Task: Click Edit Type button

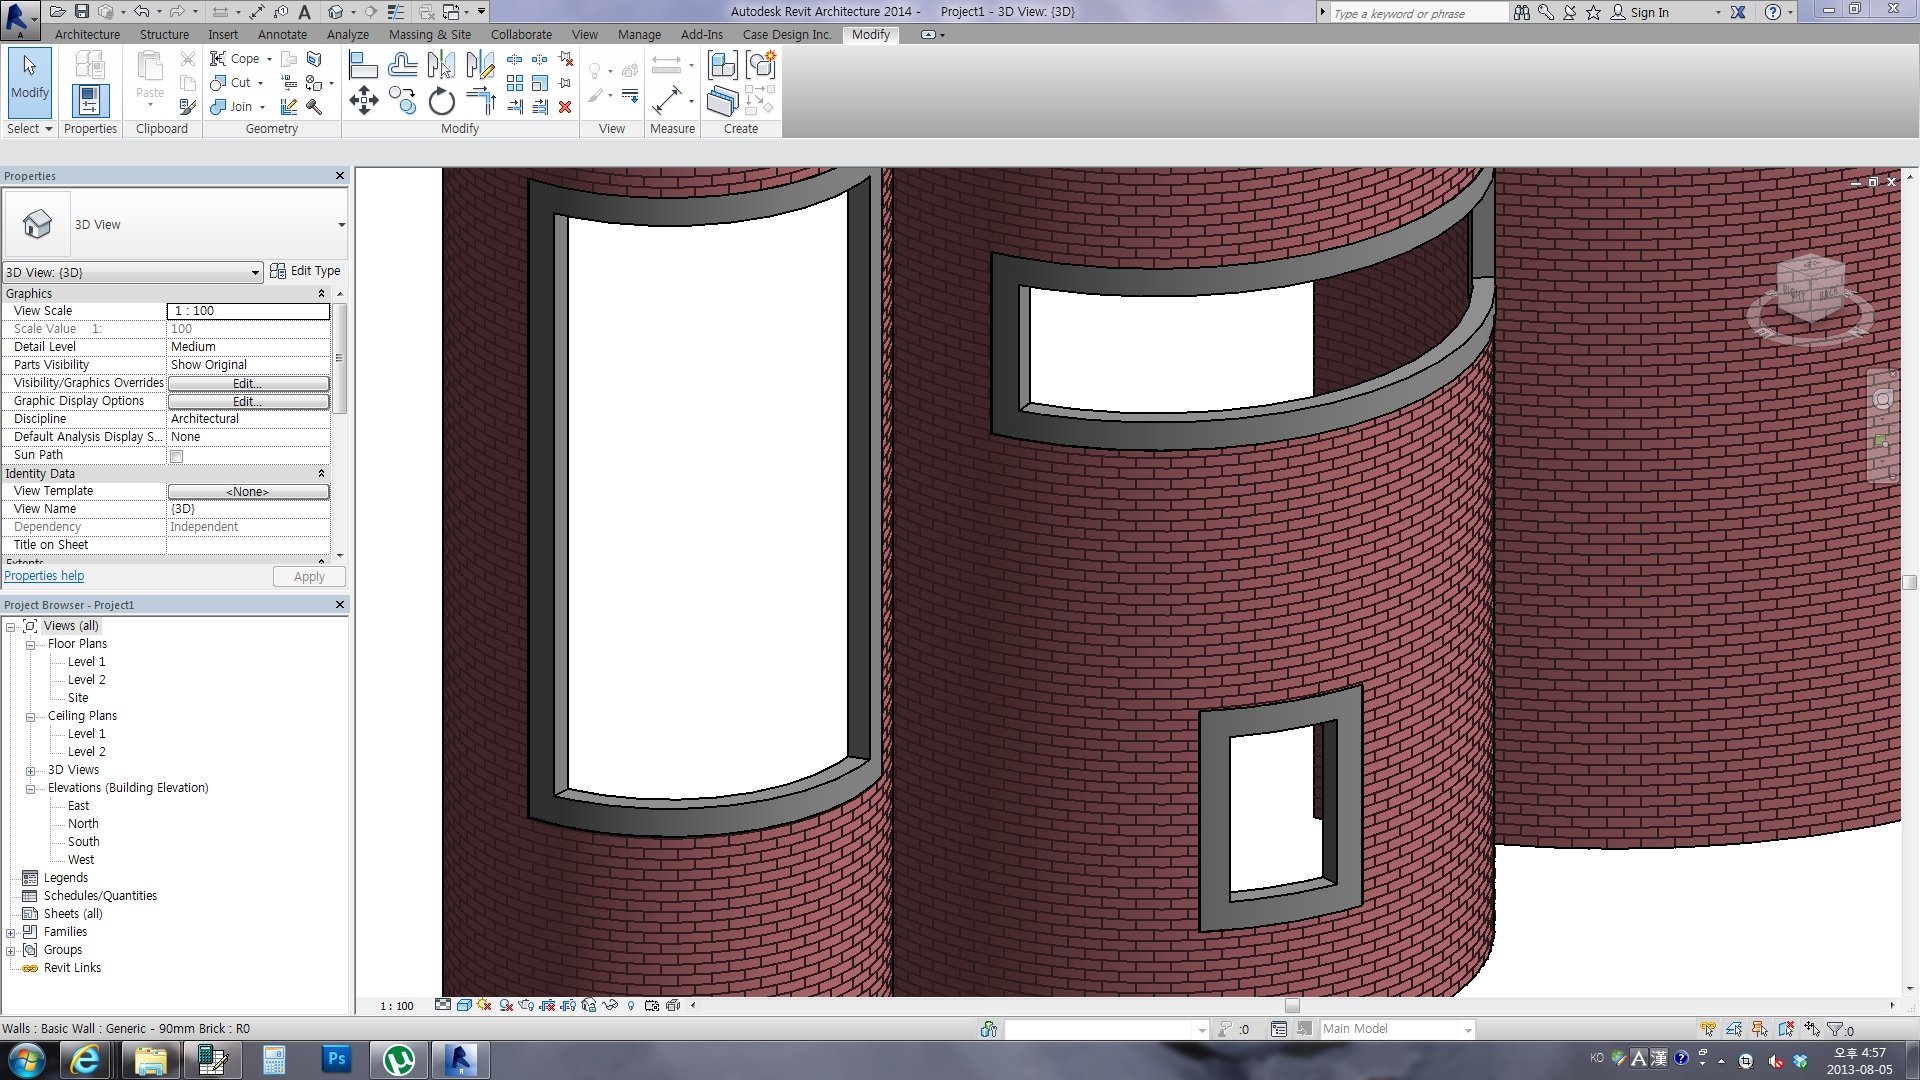Action: pyautogui.click(x=306, y=271)
